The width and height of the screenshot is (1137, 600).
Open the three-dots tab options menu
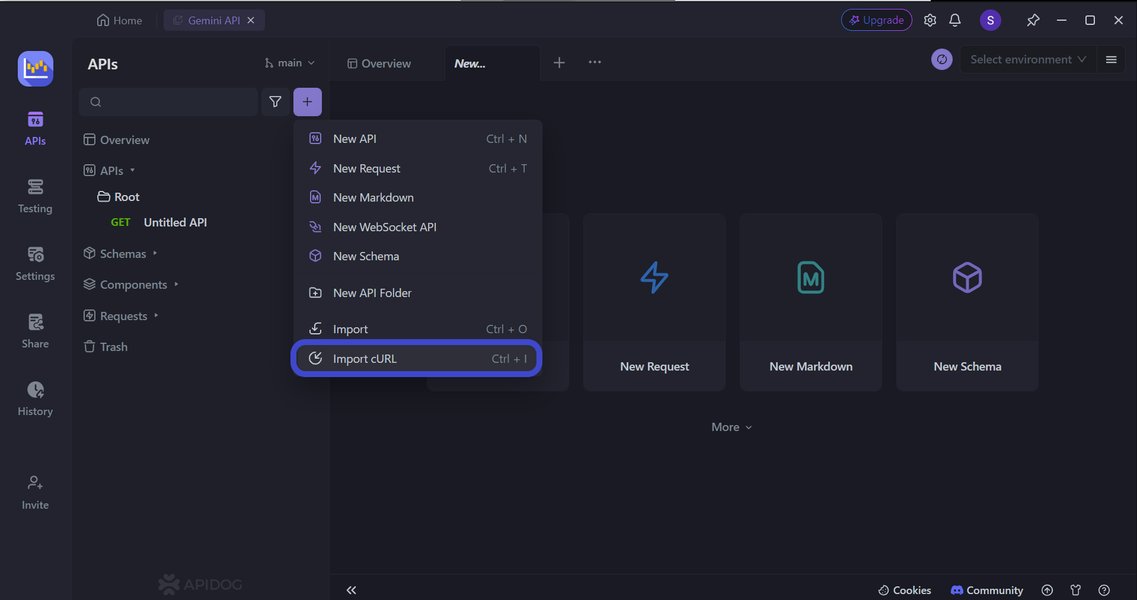point(595,62)
